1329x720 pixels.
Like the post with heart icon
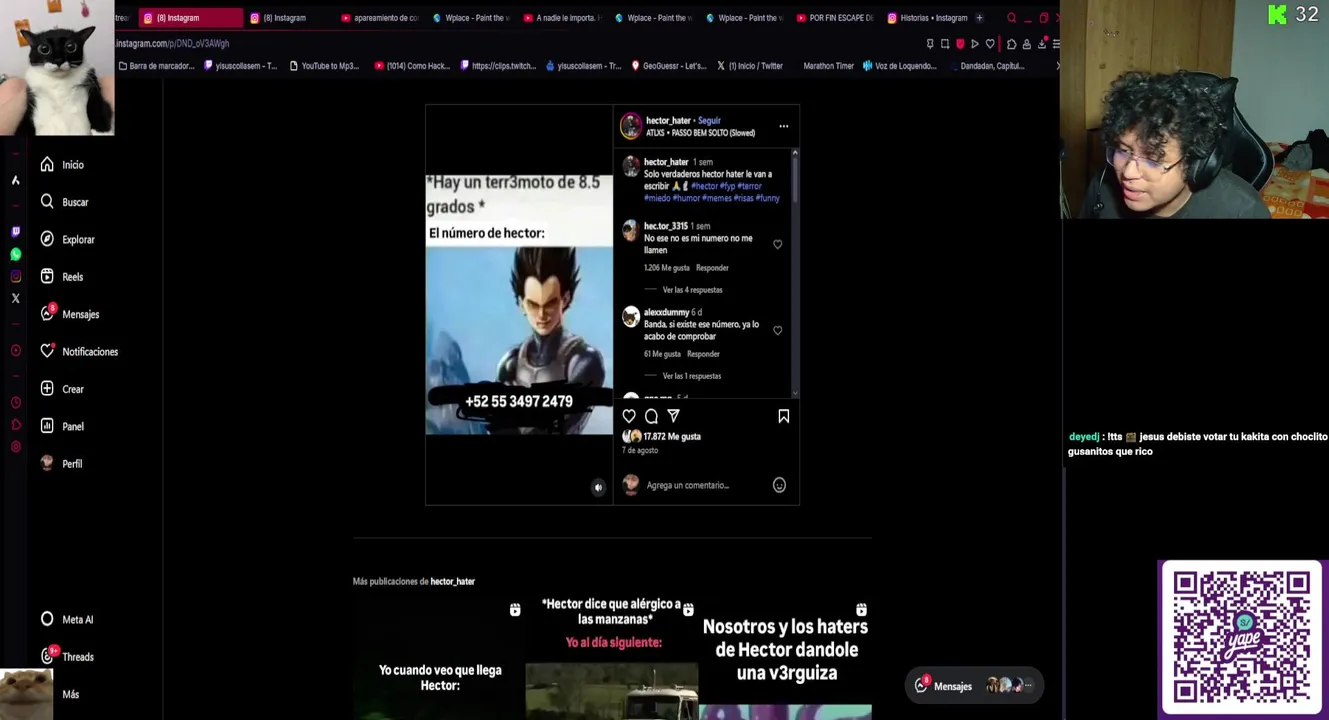point(629,416)
